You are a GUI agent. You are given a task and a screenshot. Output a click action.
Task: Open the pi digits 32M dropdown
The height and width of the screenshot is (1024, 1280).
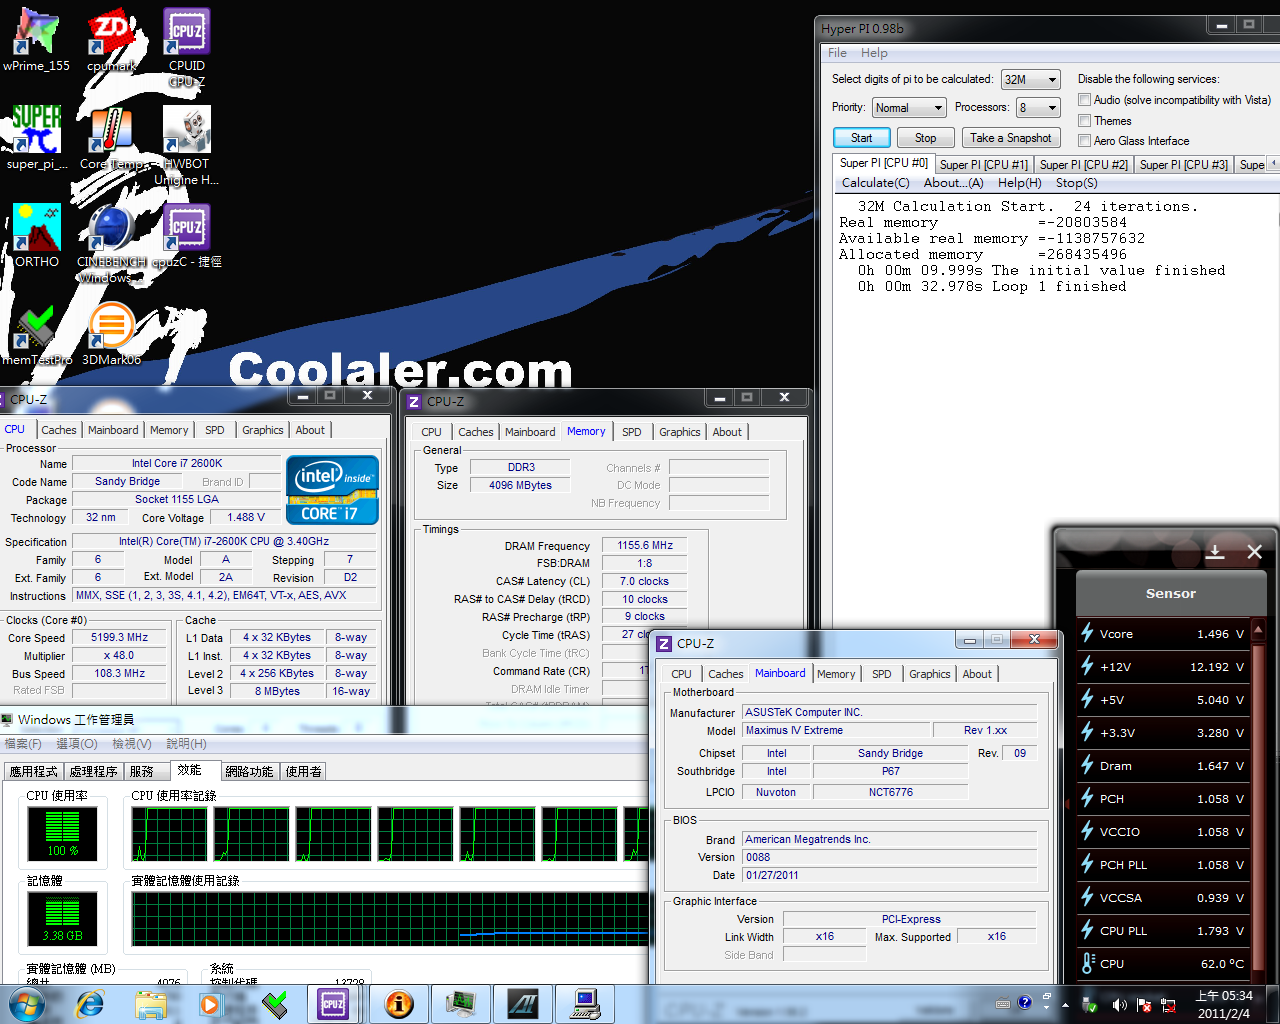point(1030,79)
